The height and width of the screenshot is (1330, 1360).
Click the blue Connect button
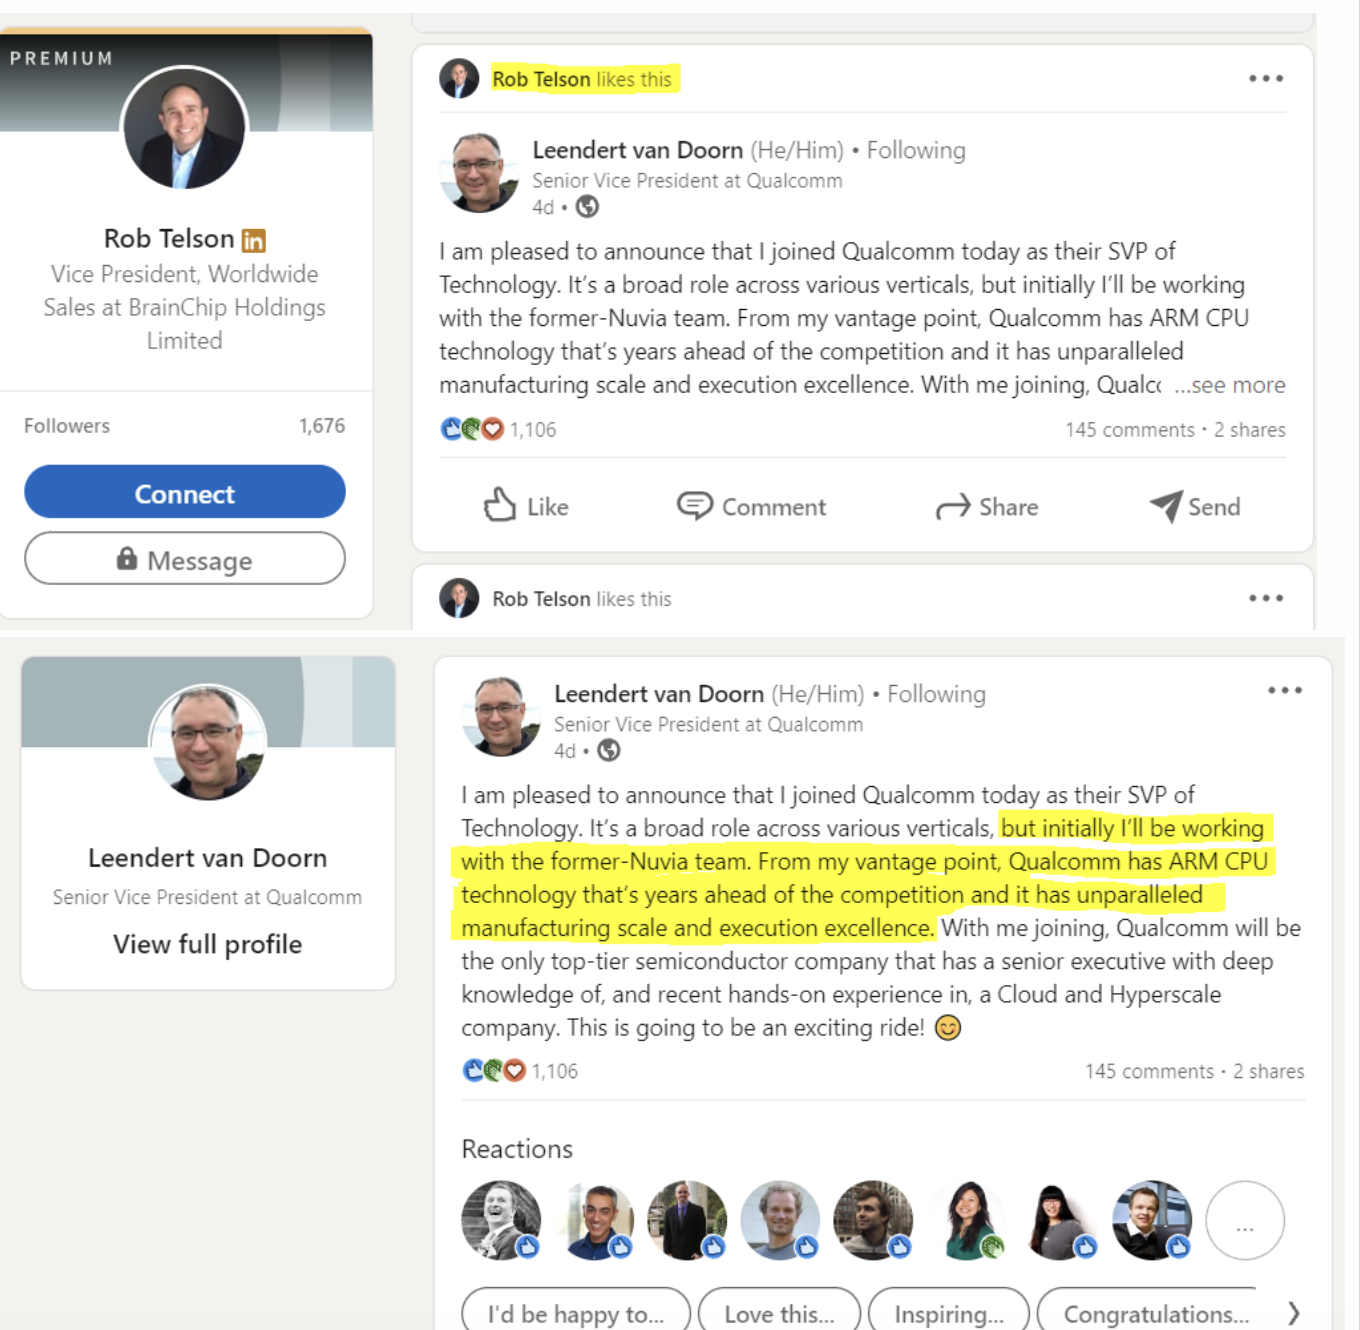[x=185, y=492]
